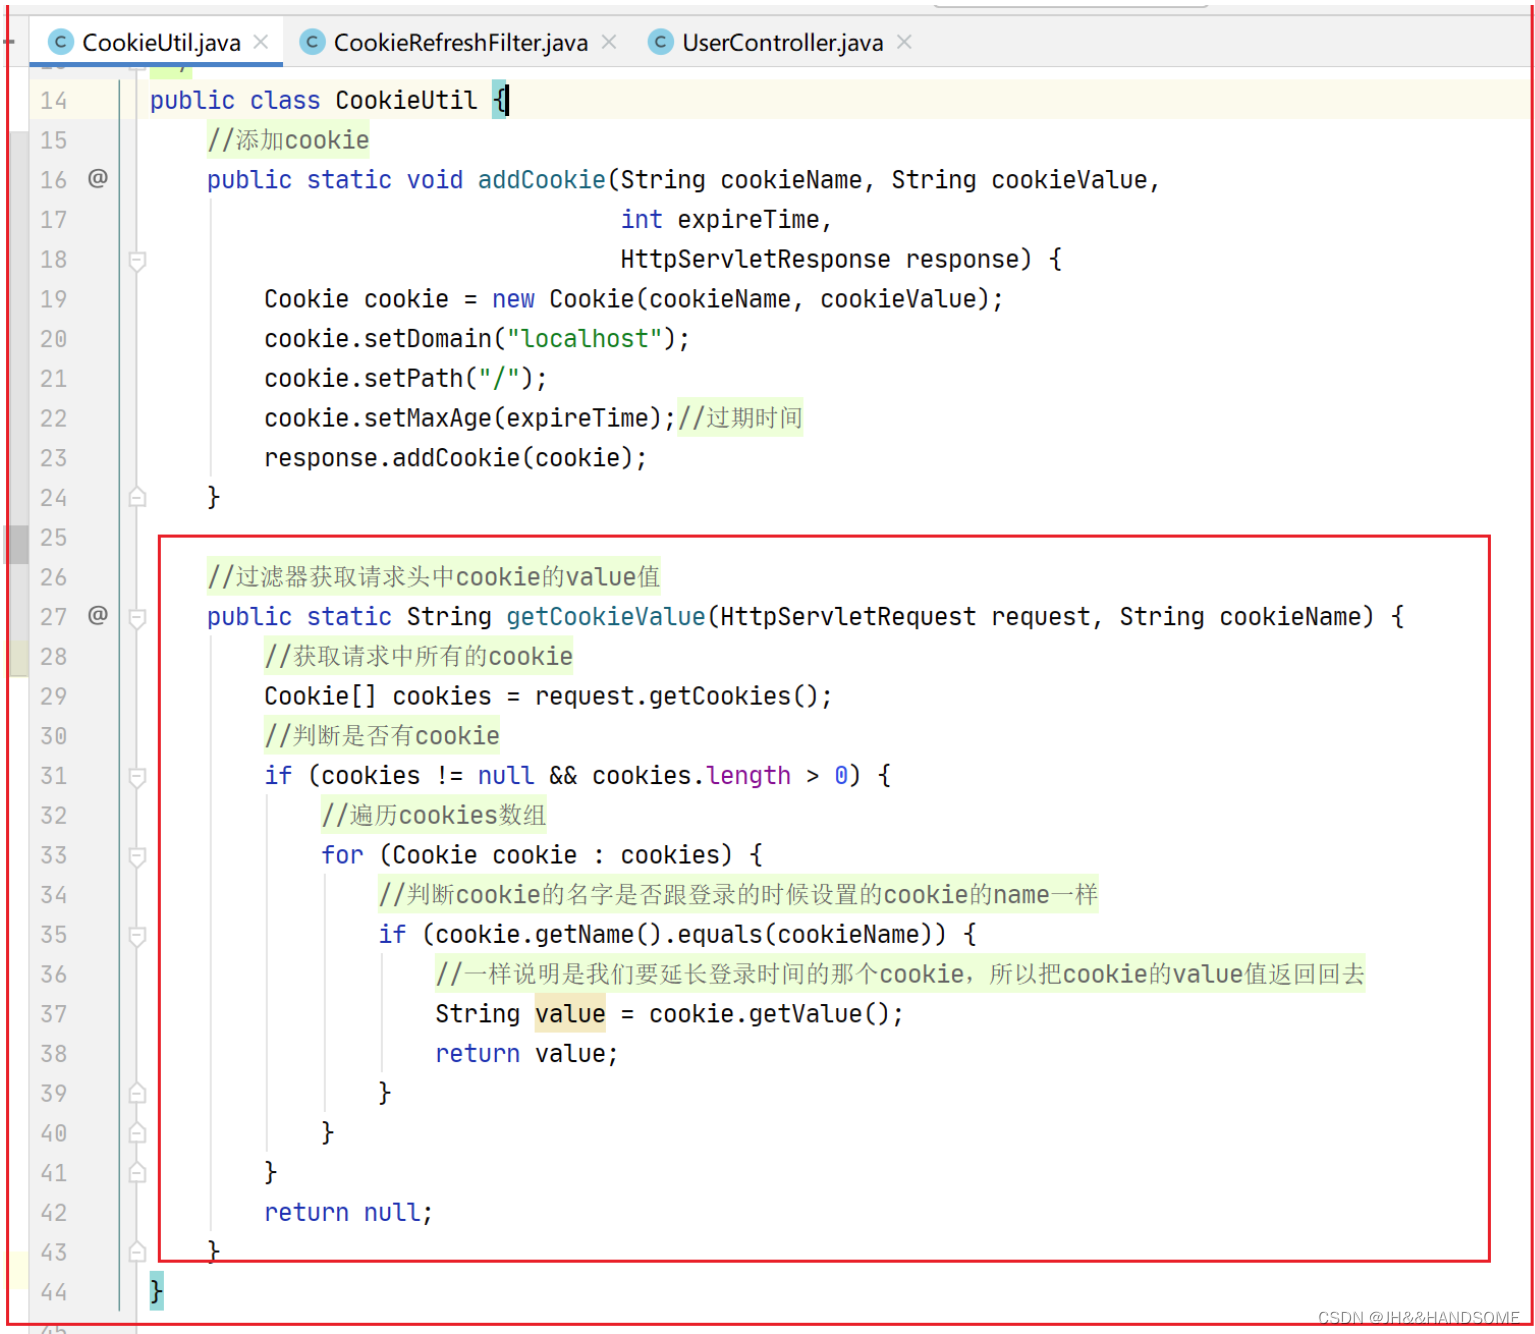Screen dimensions: 1535x1334
Task: Click 'int expireTime,' parameter on line 17
Action: point(726,219)
